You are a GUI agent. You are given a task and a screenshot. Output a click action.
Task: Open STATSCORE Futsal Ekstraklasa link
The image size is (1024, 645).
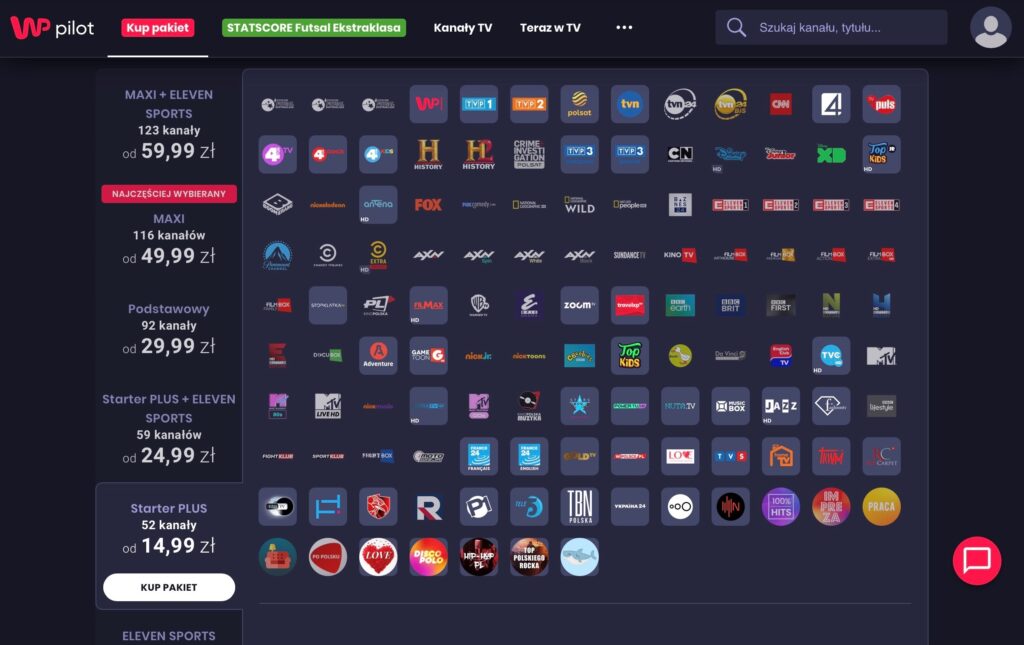pos(314,28)
